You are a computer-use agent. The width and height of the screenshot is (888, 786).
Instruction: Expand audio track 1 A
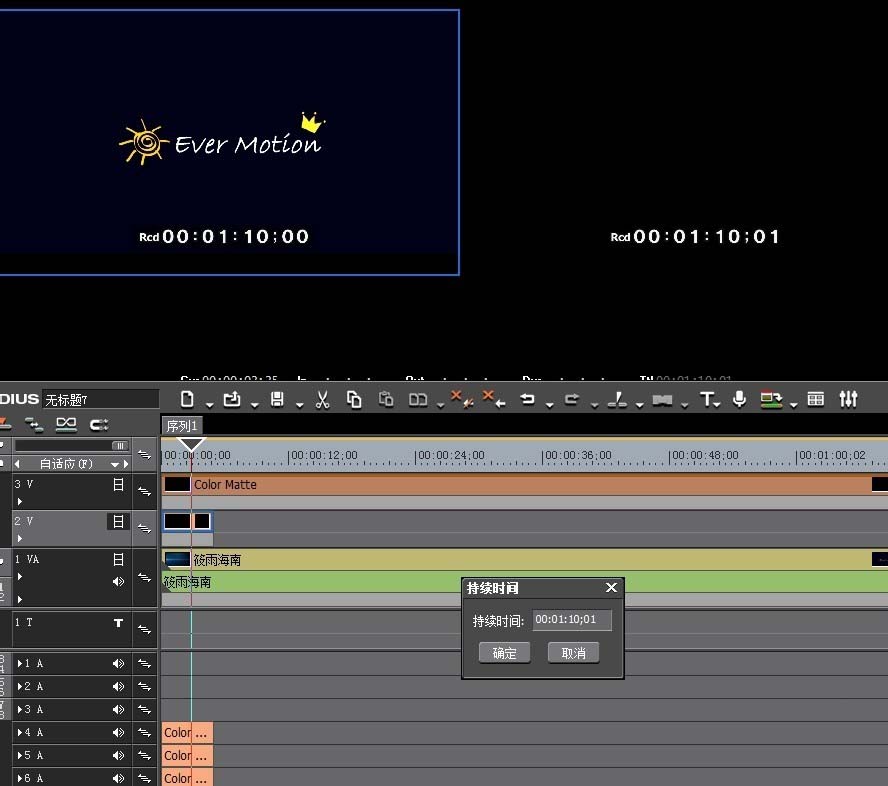(x=20, y=663)
